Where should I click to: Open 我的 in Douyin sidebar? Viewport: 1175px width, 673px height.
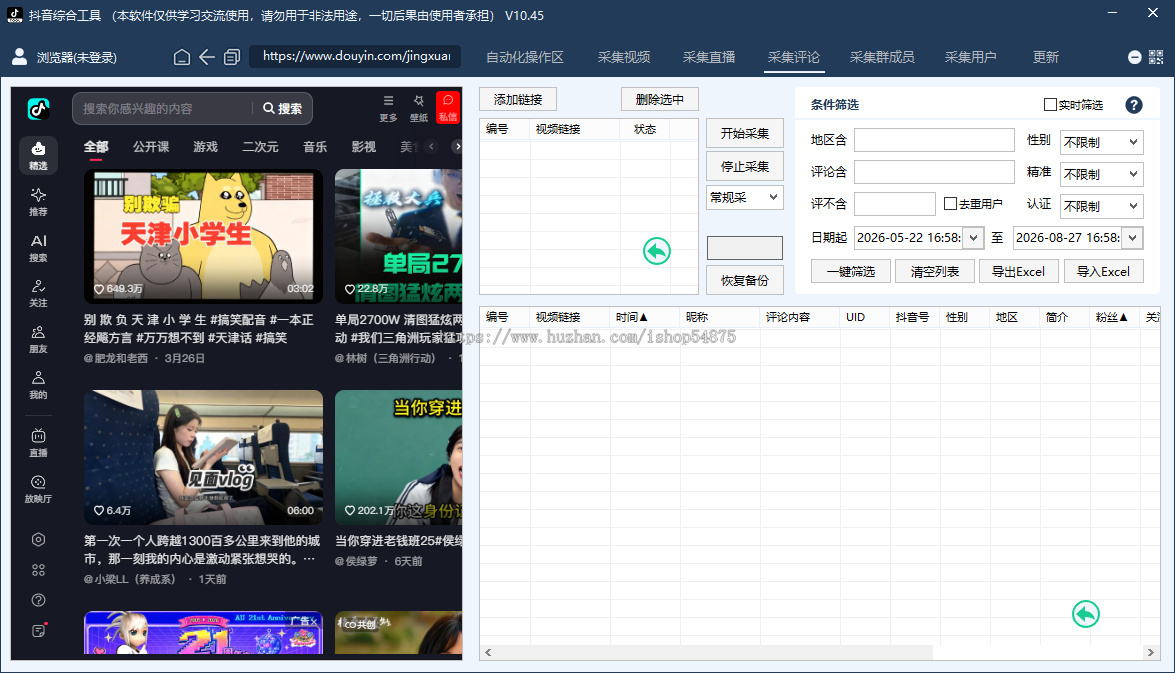pyautogui.click(x=38, y=384)
